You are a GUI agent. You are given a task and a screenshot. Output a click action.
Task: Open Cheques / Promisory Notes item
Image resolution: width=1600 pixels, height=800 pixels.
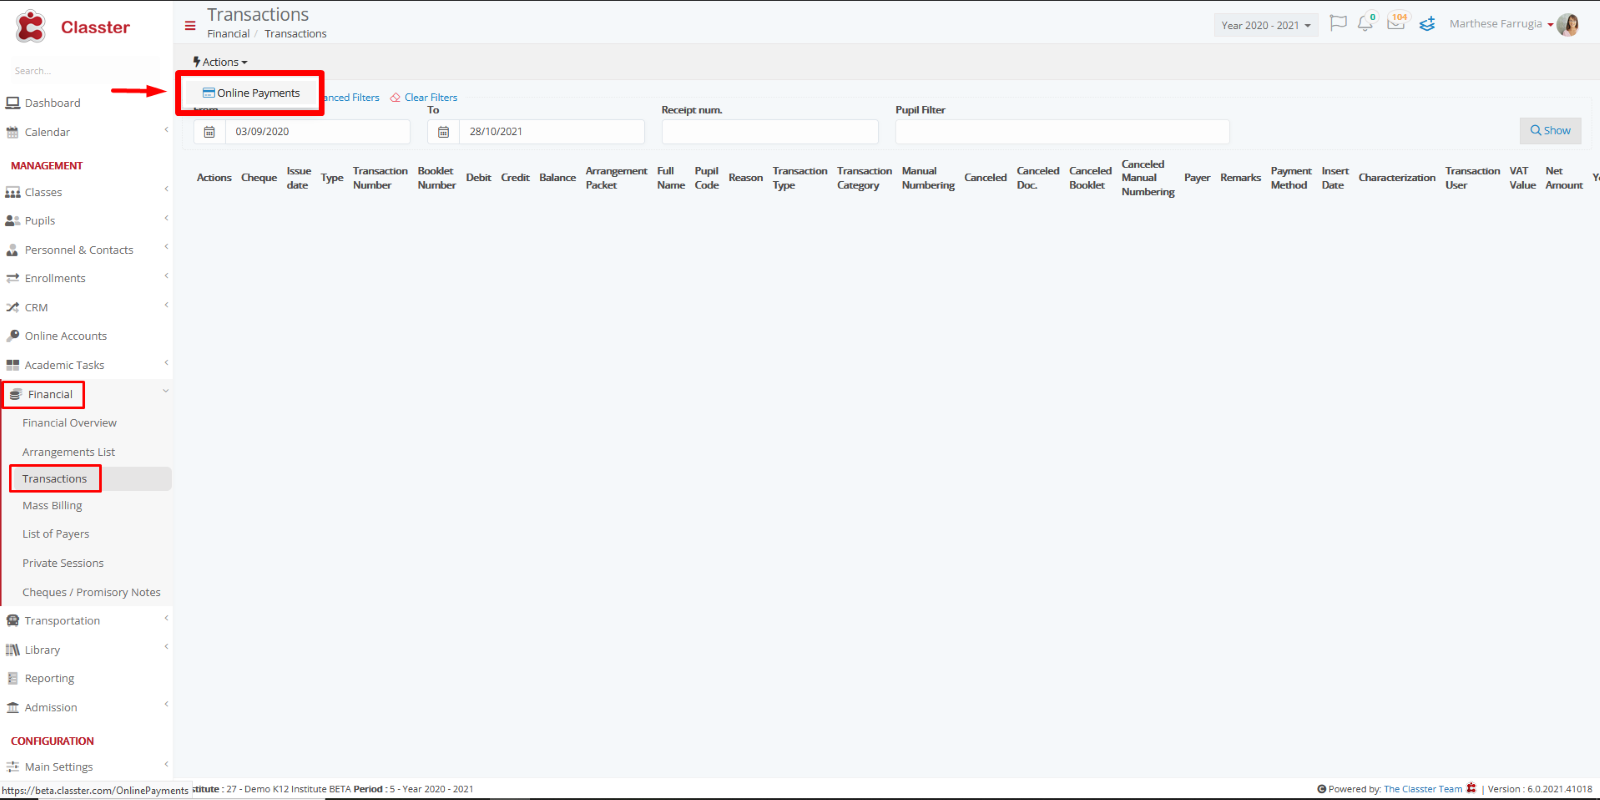(x=91, y=592)
